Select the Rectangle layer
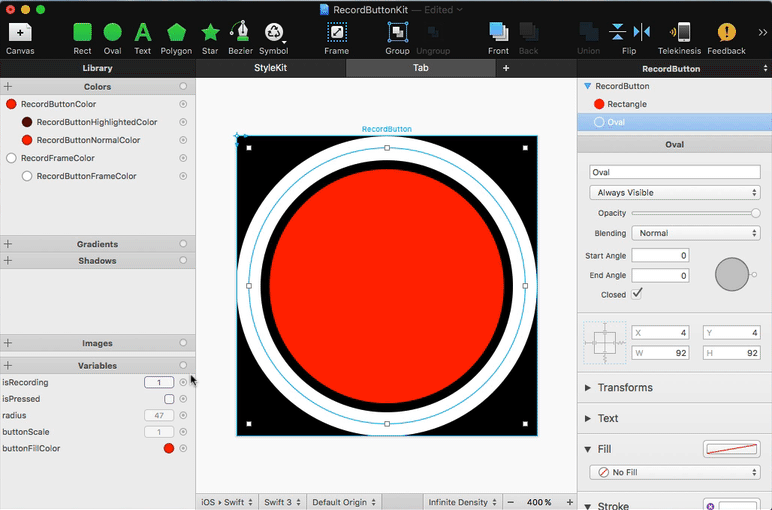 click(x=675, y=104)
